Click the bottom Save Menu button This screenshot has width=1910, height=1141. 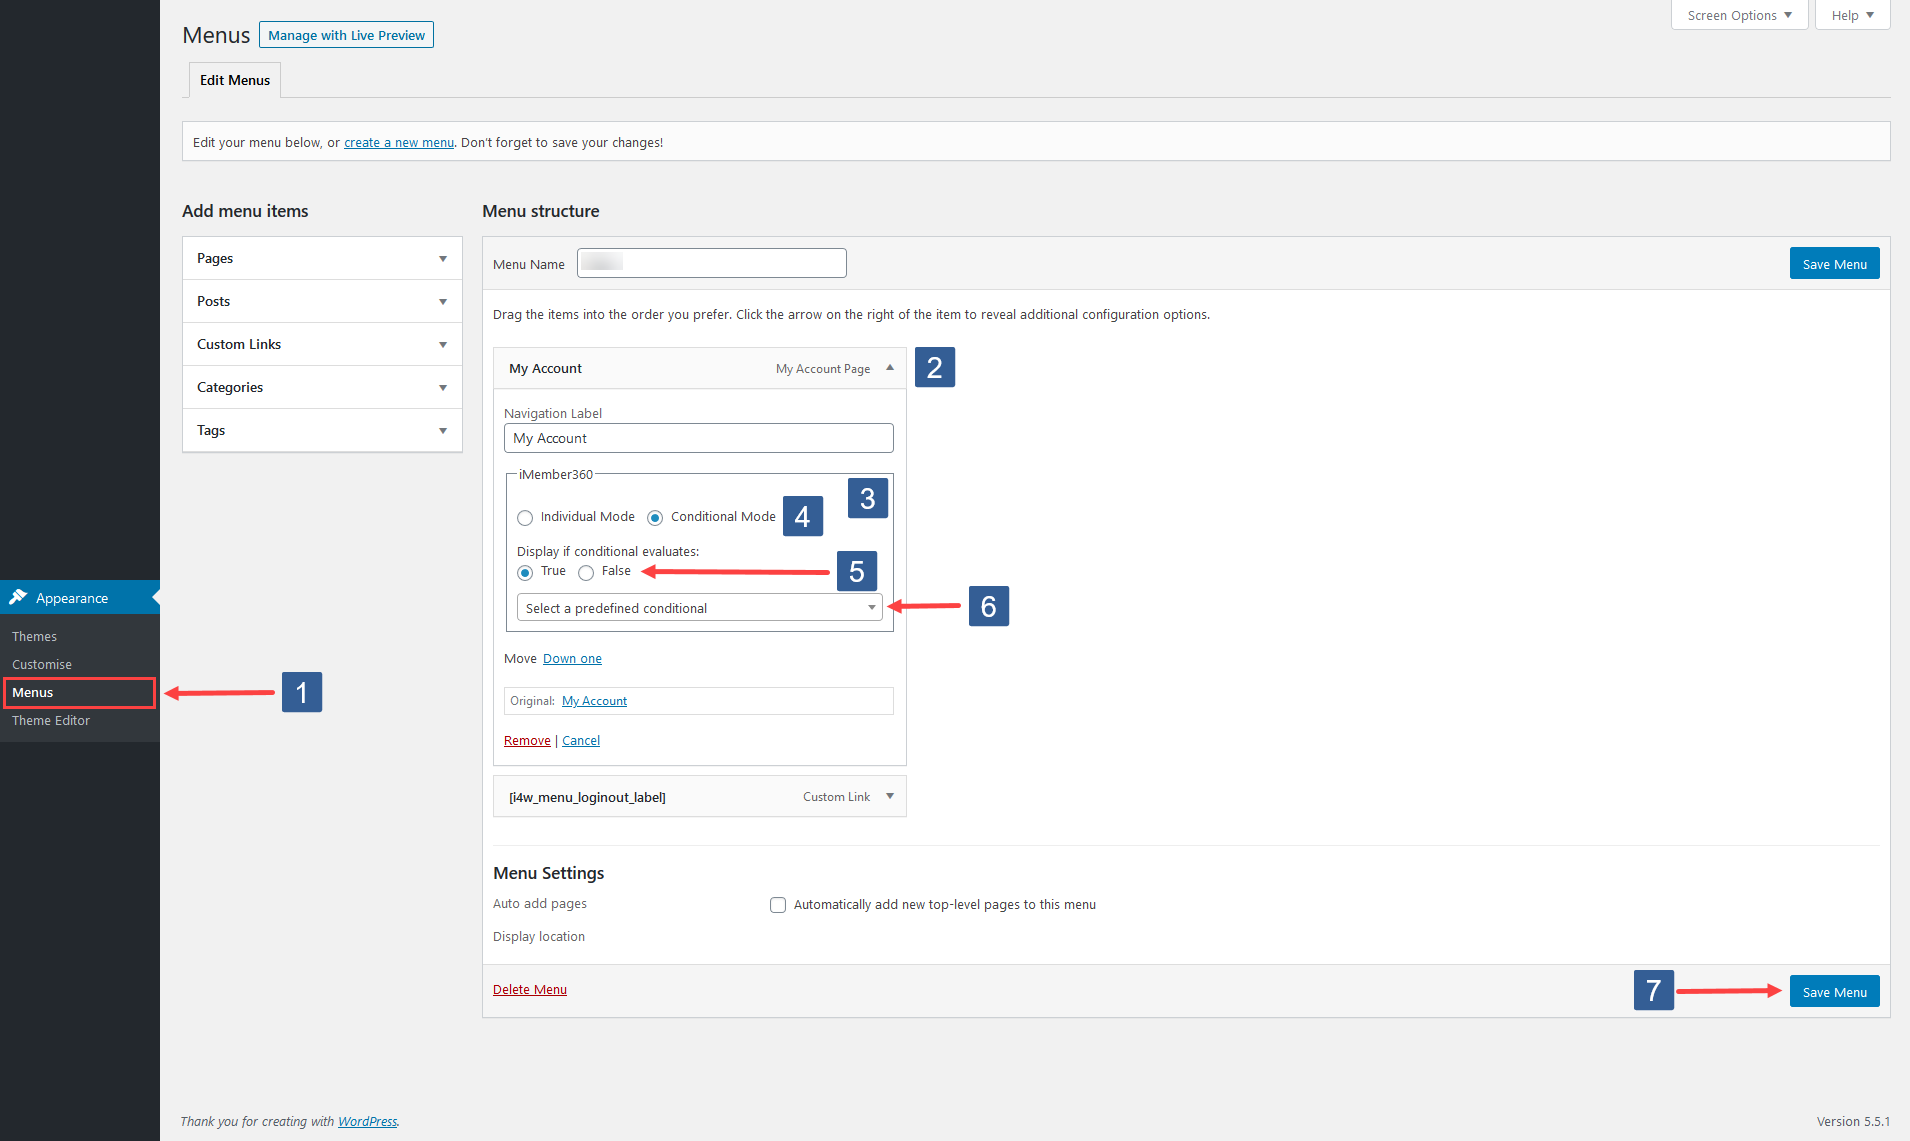click(1833, 991)
